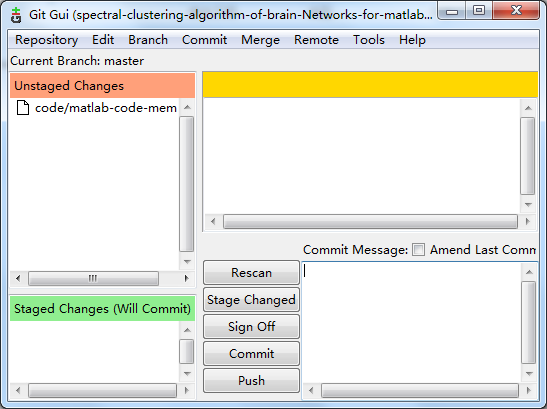The image size is (547, 409).
Task: Click the Stage Changed button
Action: click(x=251, y=300)
